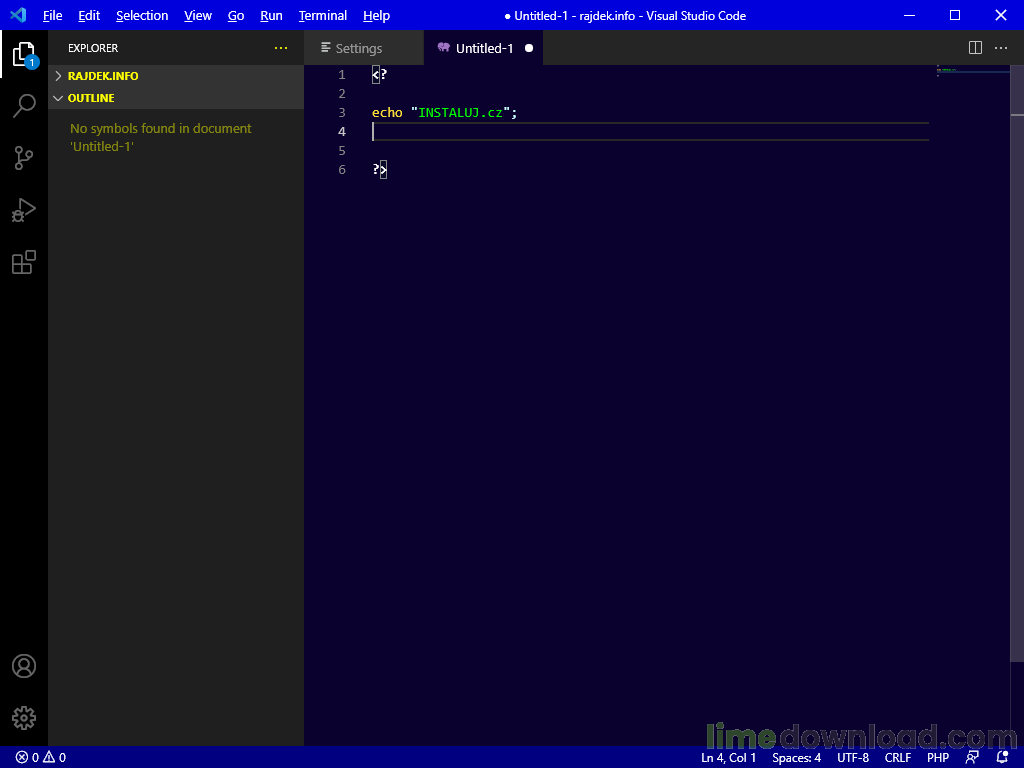The width and height of the screenshot is (1024, 768).
Task: Click line number 3 in the gutter
Action: 342,112
